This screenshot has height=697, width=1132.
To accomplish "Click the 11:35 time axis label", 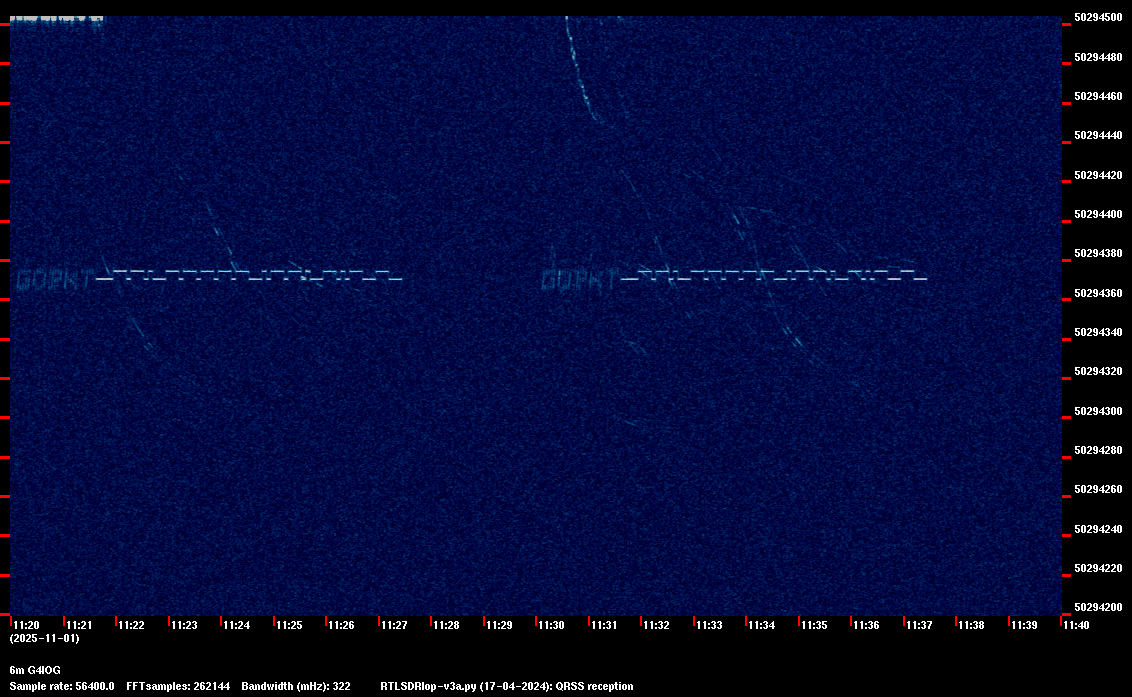I will pyautogui.click(x=814, y=625).
